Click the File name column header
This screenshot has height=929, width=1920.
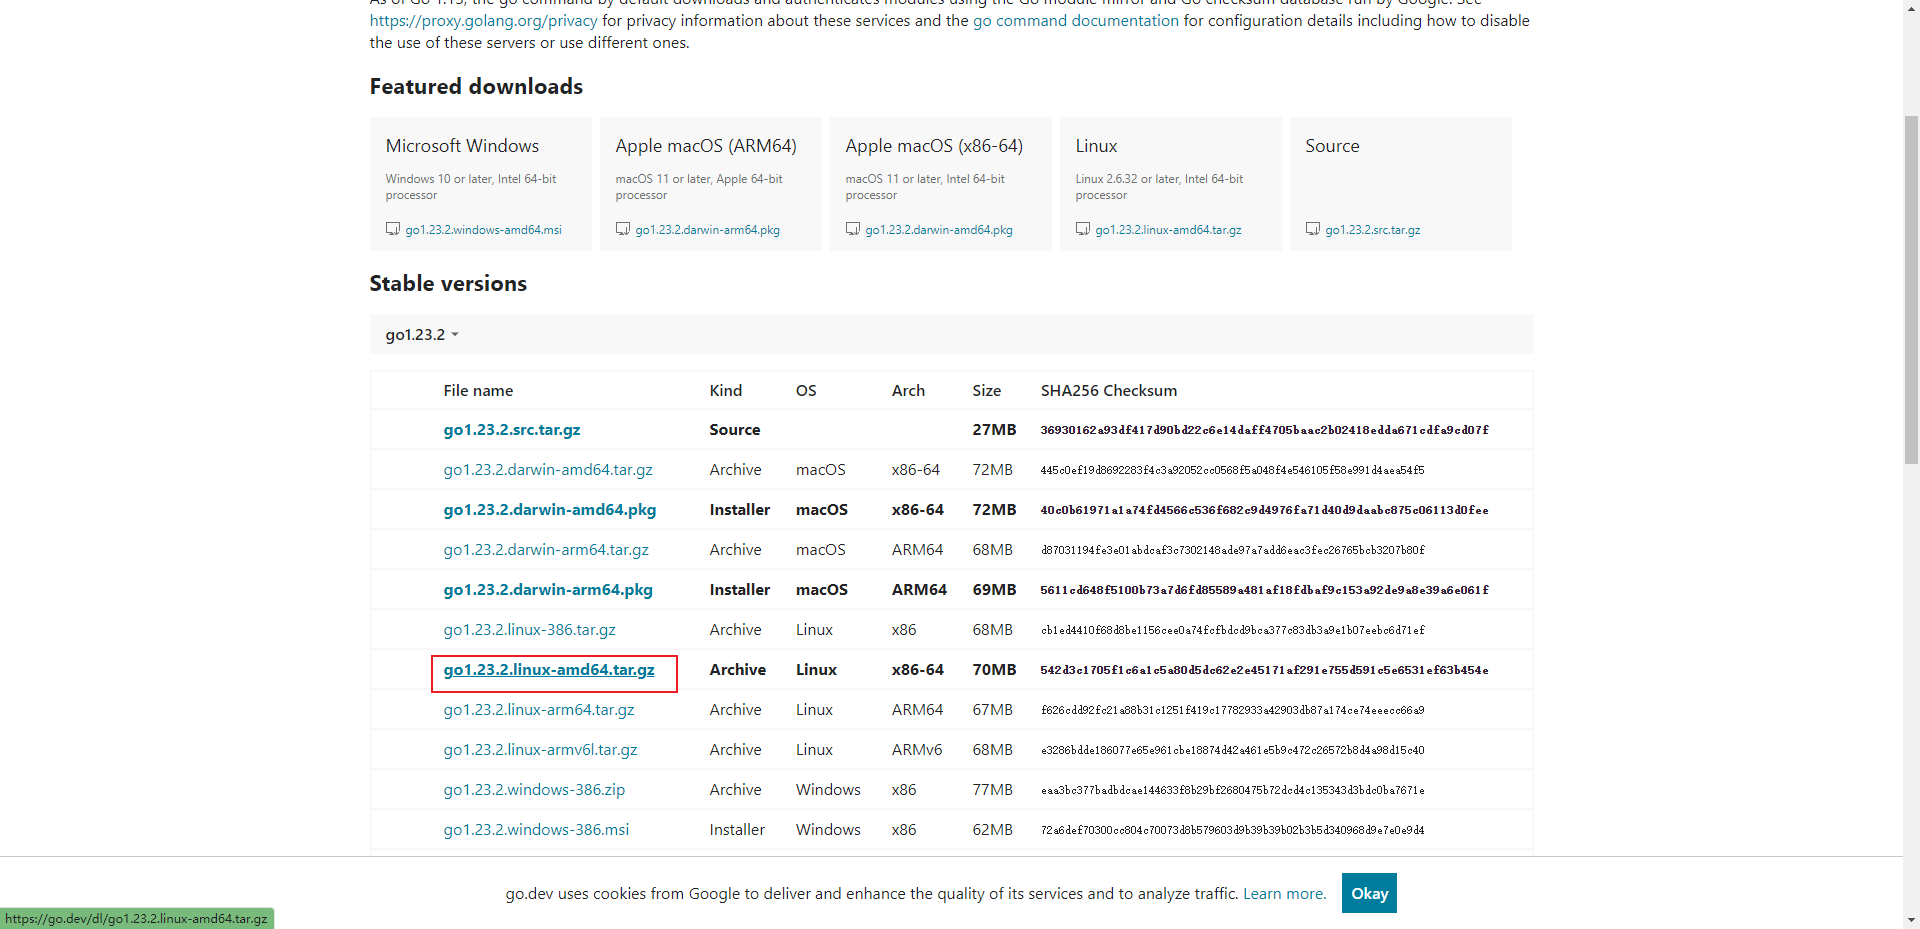click(x=478, y=391)
